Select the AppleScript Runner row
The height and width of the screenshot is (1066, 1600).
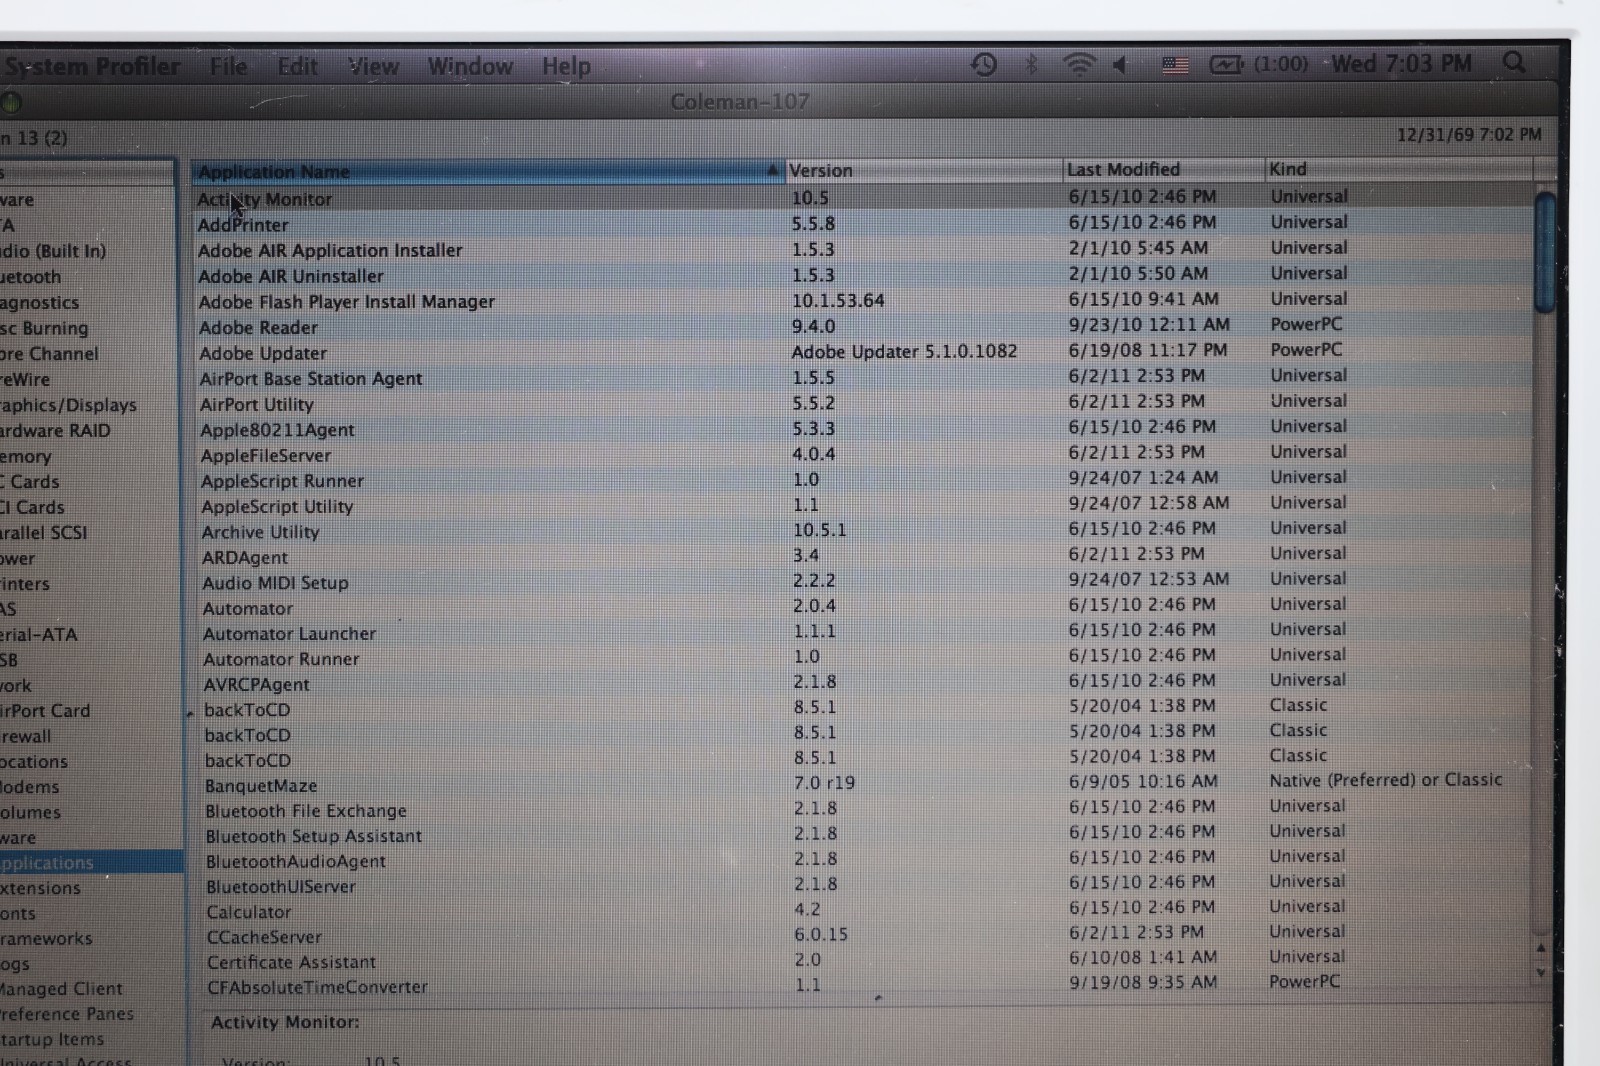click(x=862, y=479)
